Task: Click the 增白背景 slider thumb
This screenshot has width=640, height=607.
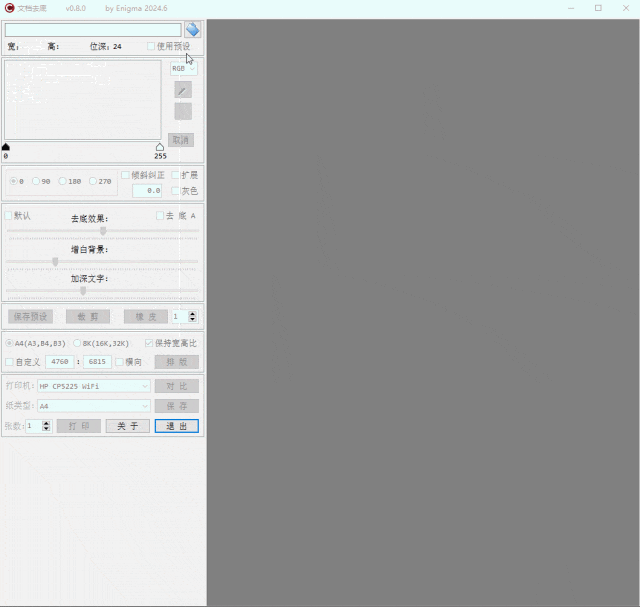Action: [55, 262]
